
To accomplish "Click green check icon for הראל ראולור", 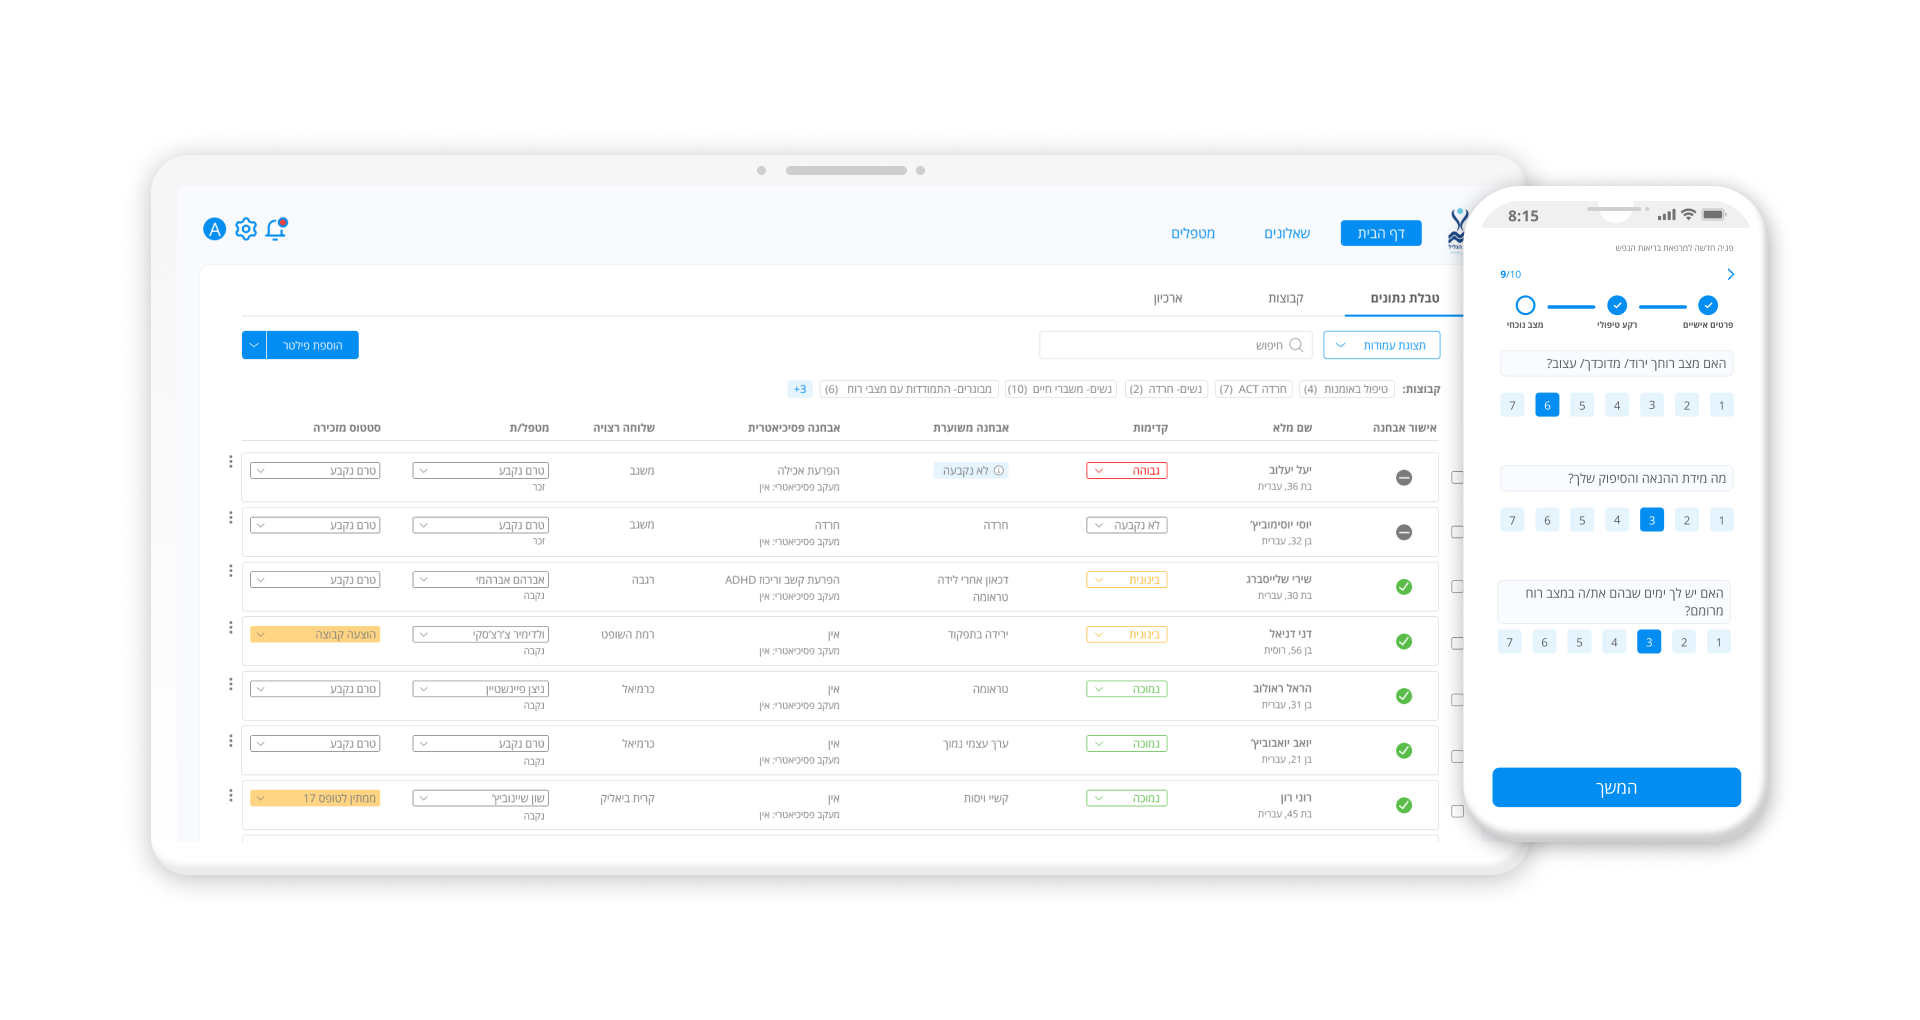I will [x=1404, y=696].
